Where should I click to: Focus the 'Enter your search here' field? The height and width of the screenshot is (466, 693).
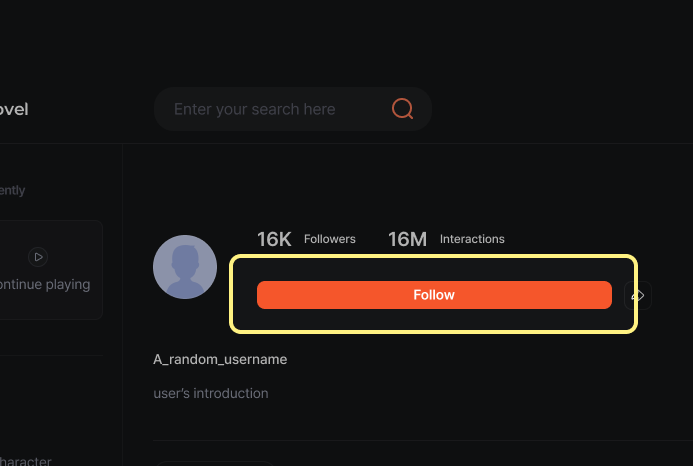[293, 109]
